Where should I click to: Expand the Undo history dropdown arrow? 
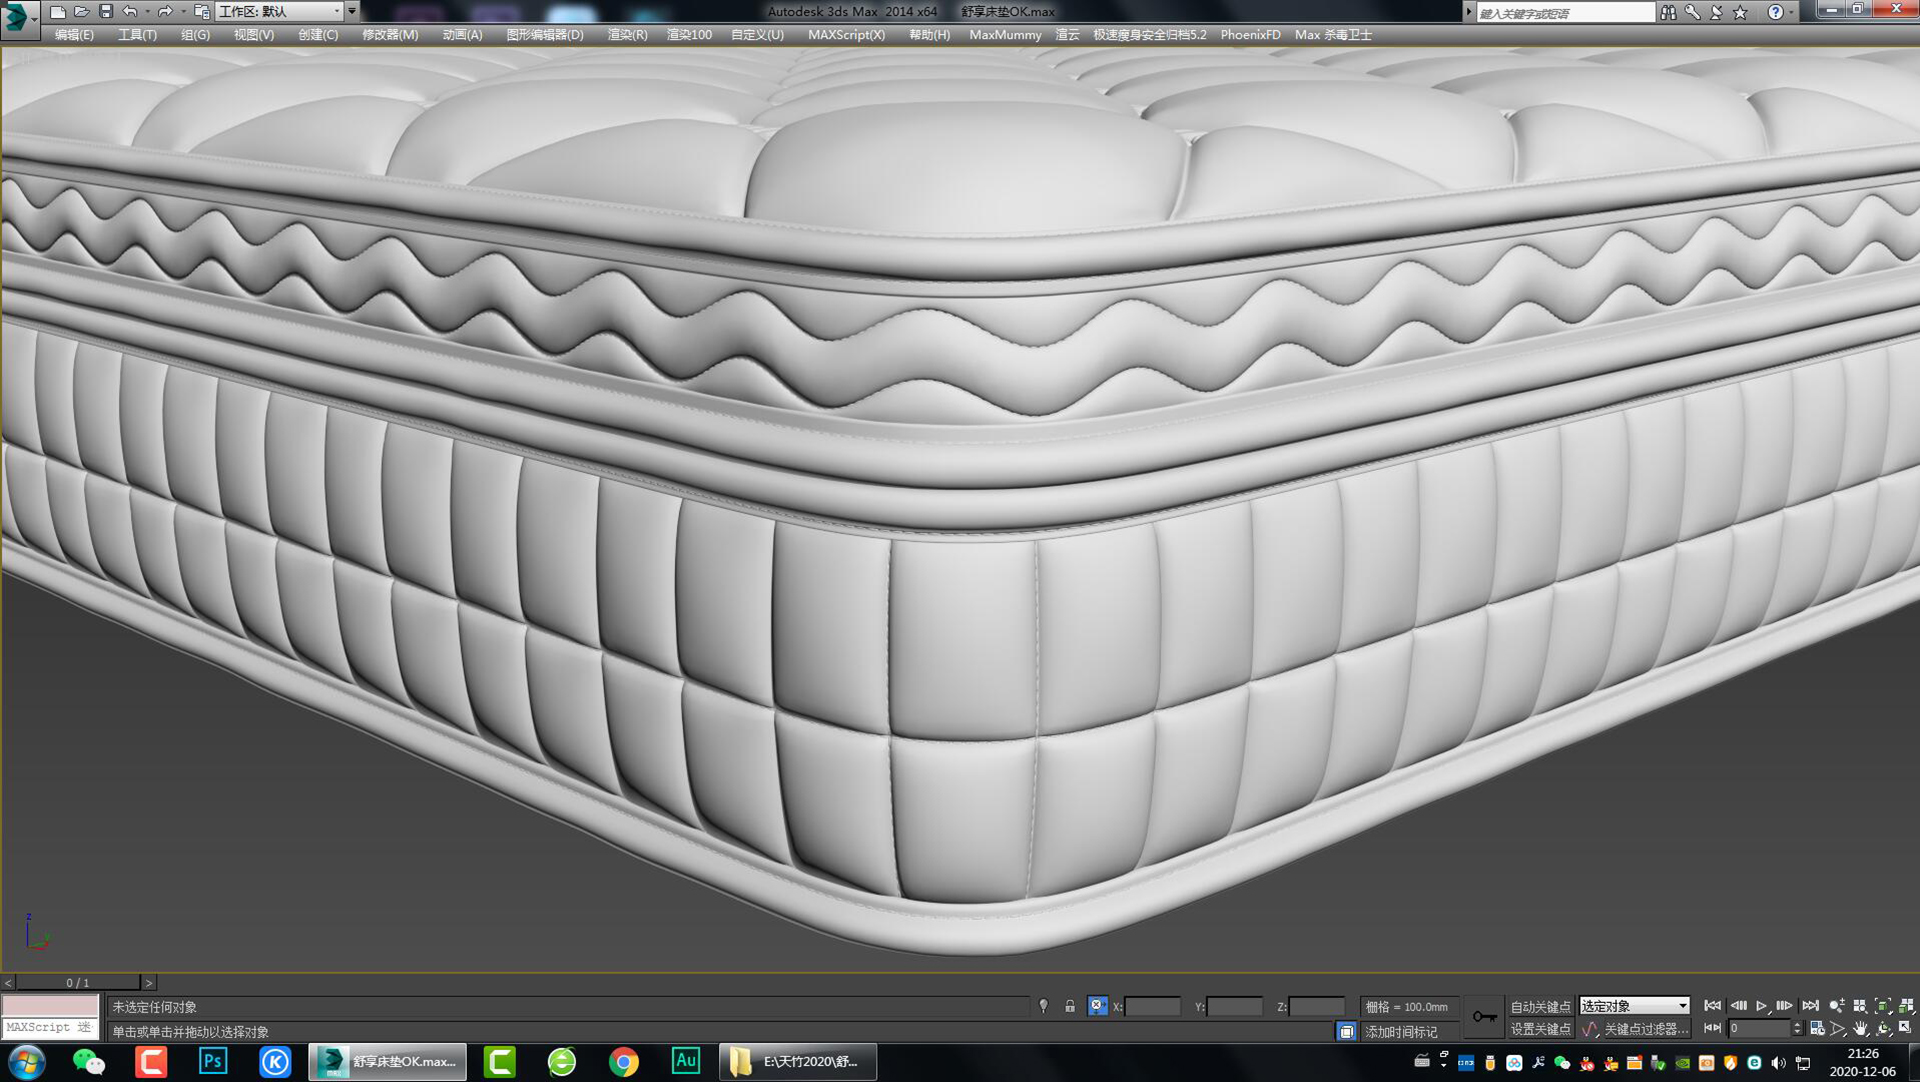148,12
